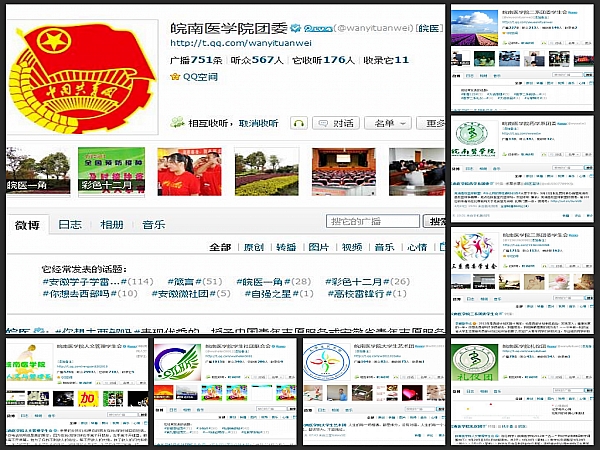Select the 全部 filter
600x450 pixels.
[220, 247]
